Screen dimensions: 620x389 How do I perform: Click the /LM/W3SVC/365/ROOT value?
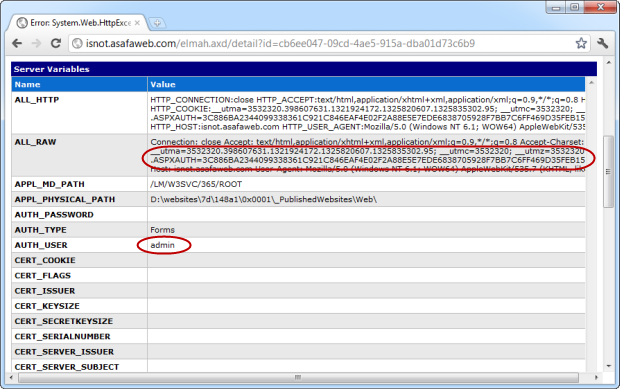click(x=196, y=184)
